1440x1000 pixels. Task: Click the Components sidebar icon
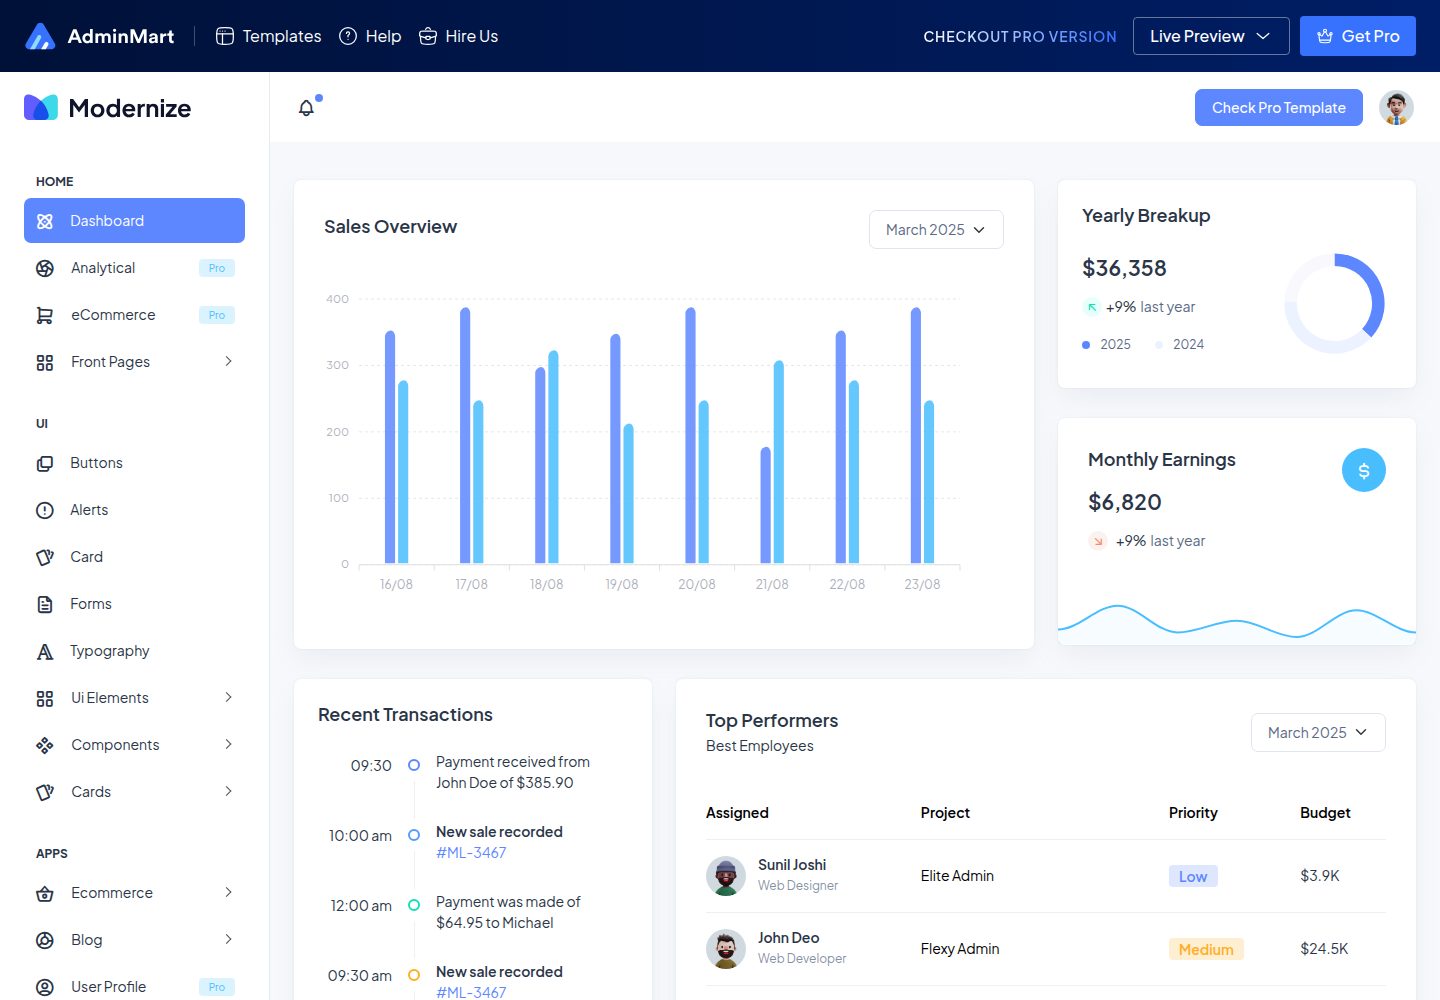tap(45, 745)
